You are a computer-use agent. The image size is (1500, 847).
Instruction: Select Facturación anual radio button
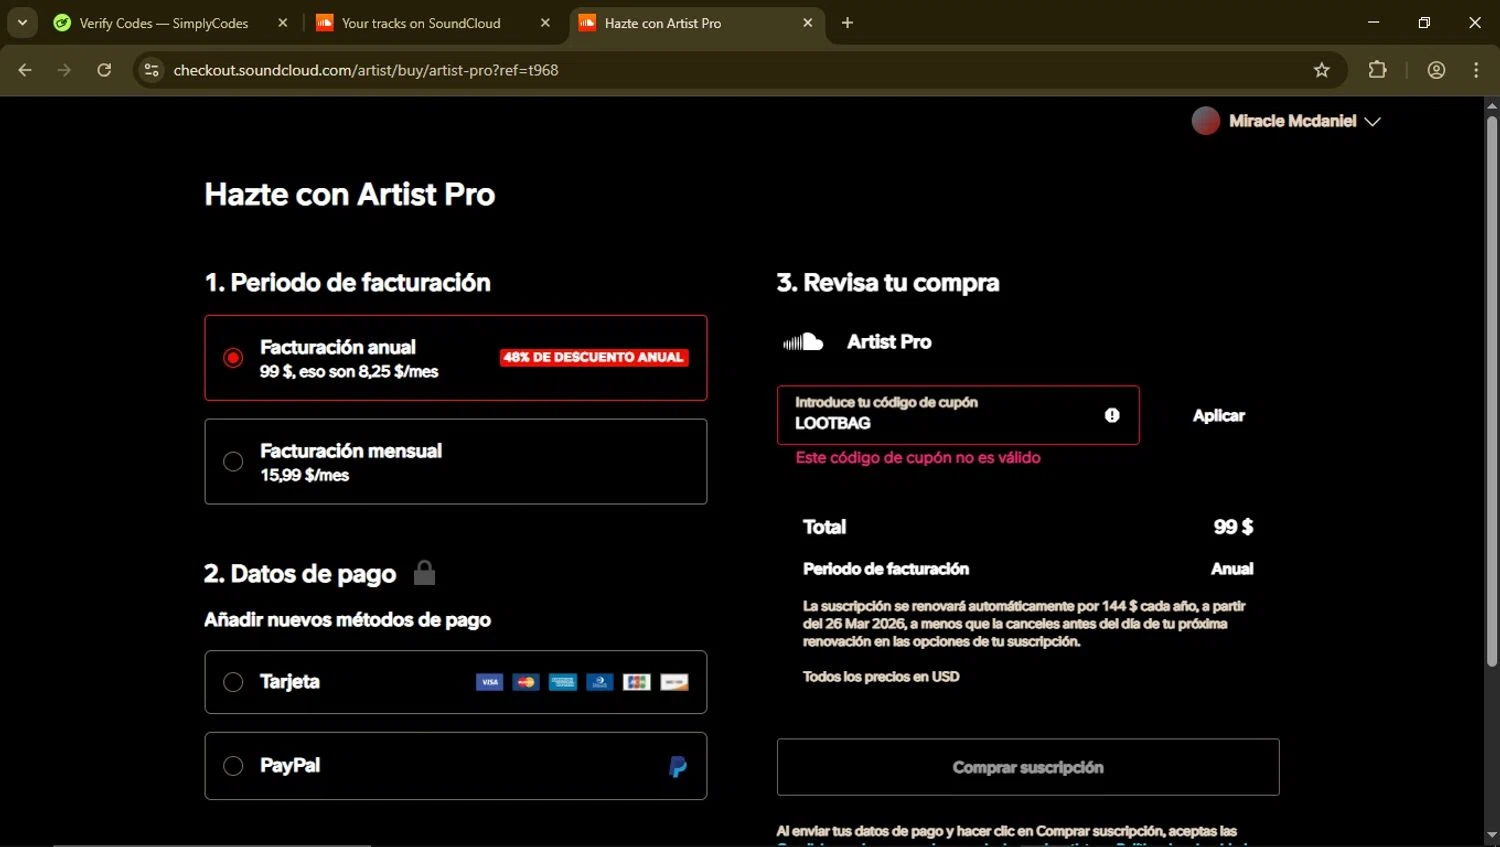[x=233, y=358]
